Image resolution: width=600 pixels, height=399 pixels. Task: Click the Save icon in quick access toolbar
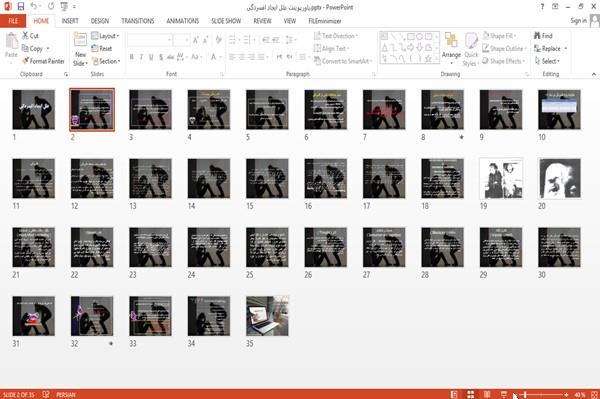tap(21, 7)
